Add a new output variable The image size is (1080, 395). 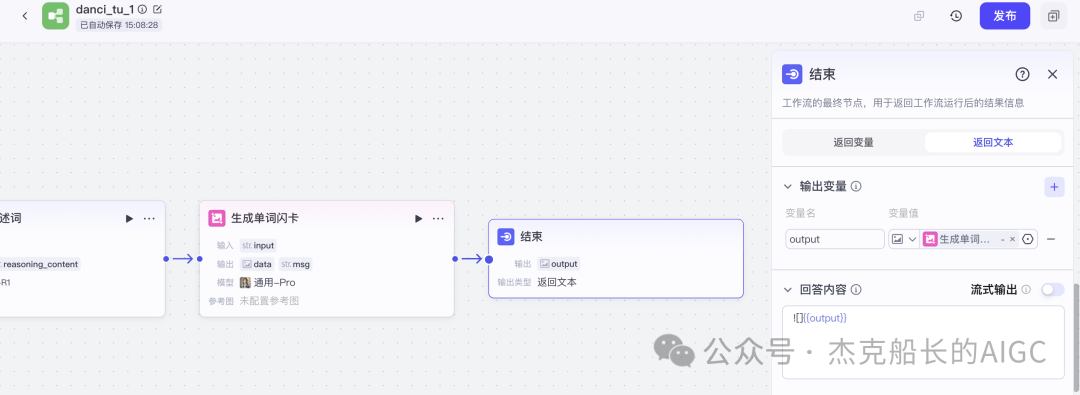click(1055, 186)
